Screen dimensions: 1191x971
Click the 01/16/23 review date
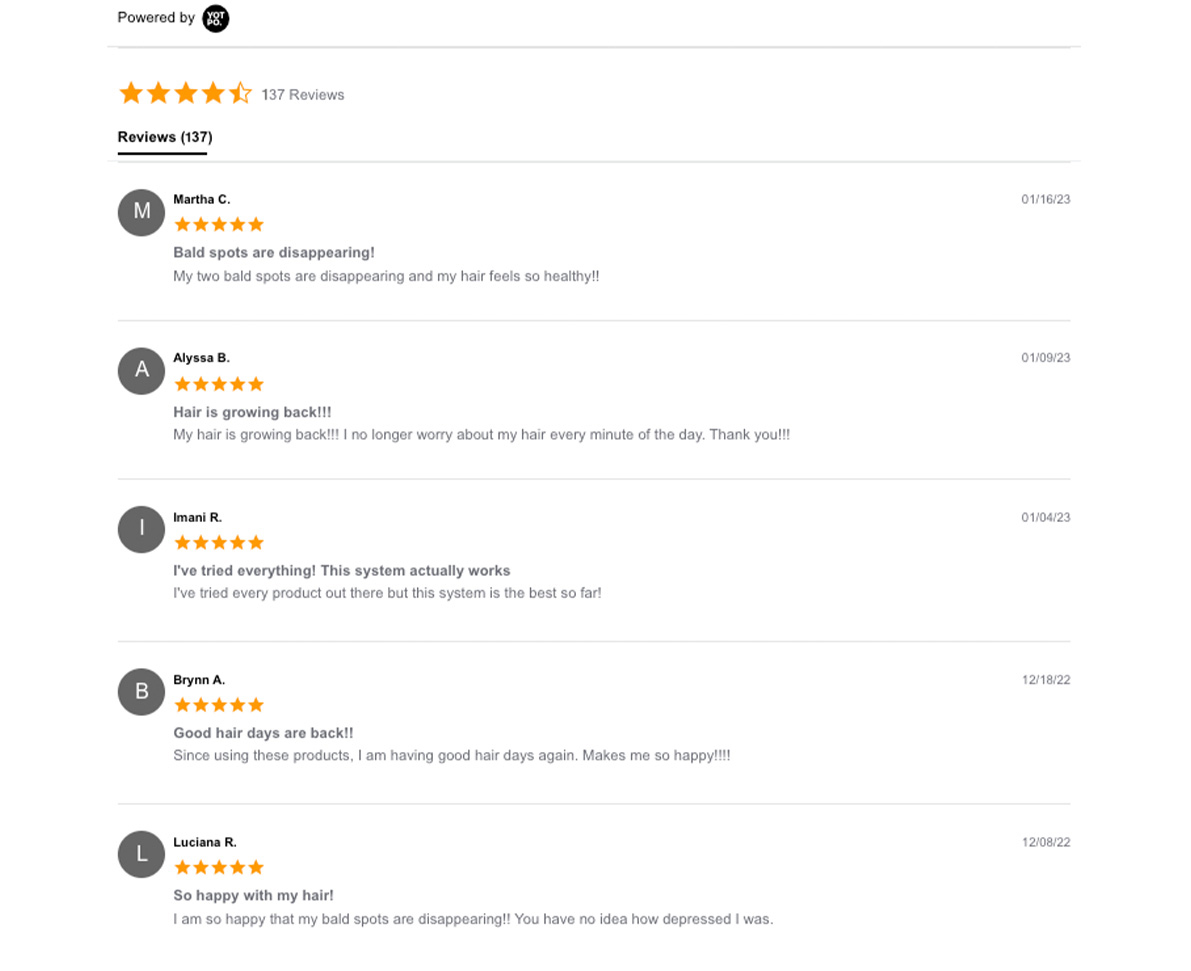(1045, 199)
